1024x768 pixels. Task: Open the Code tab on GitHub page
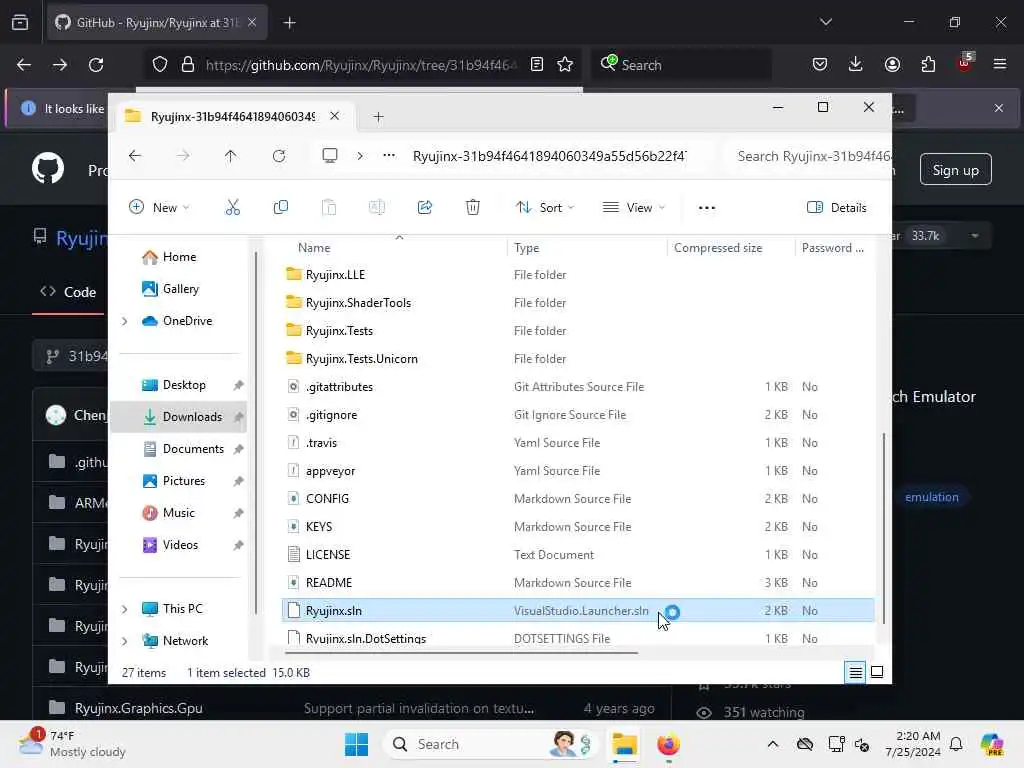[x=68, y=292]
